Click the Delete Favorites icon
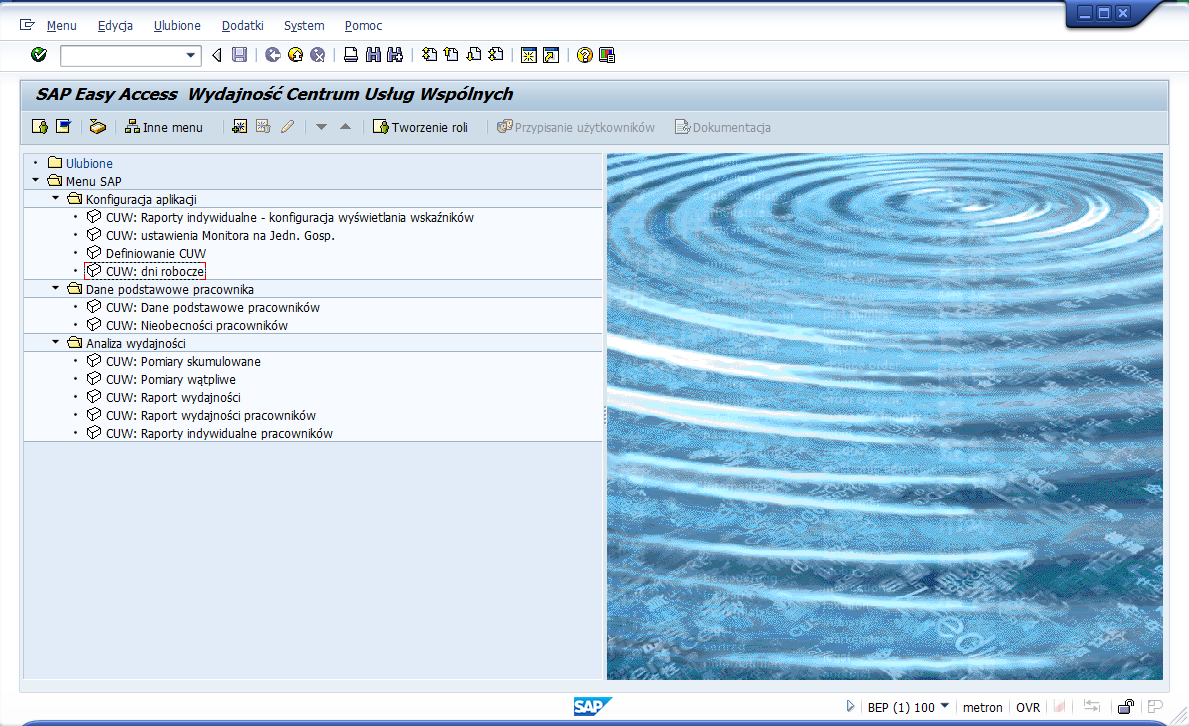1189x726 pixels. [x=263, y=127]
